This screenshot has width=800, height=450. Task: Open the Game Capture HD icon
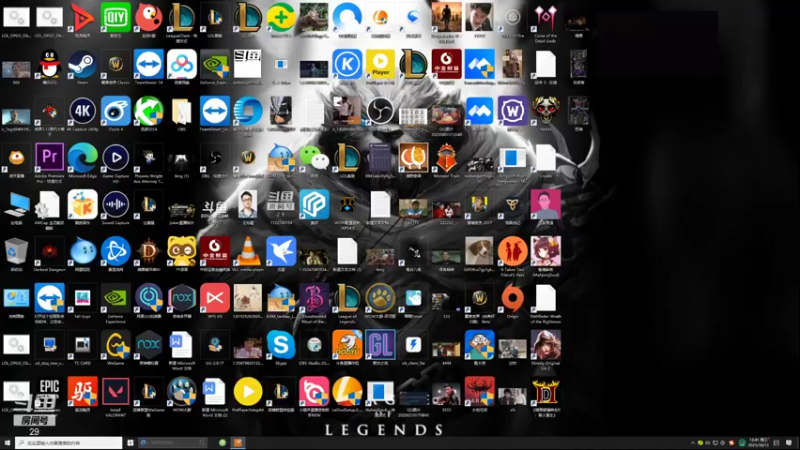[x=115, y=157]
